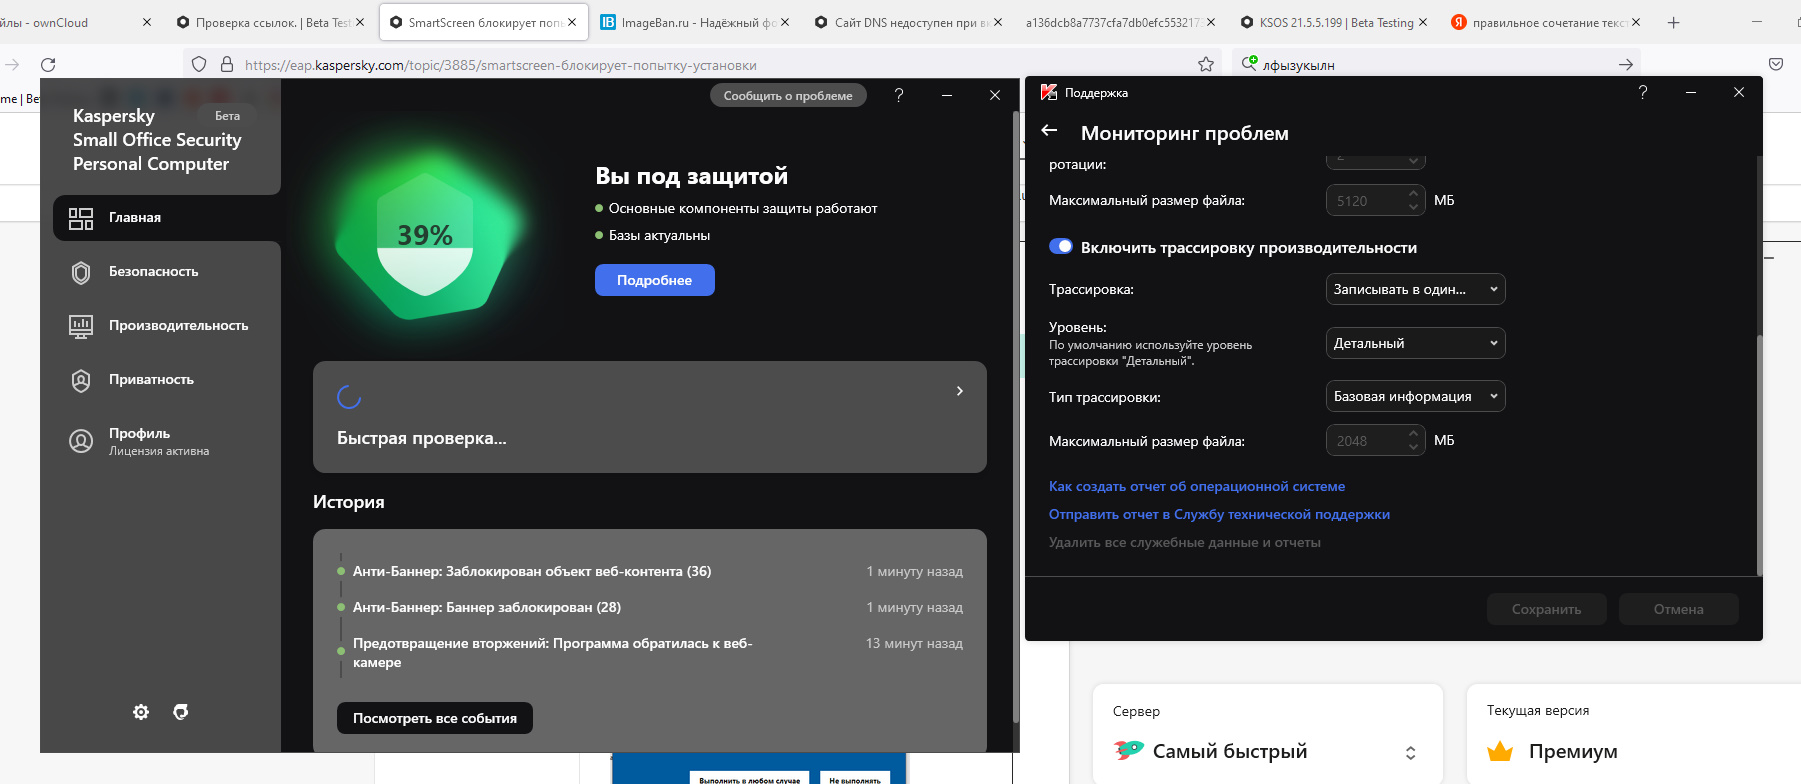1801x784 pixels.
Task: Bookmark this page with the star icon
Action: pyautogui.click(x=1206, y=64)
